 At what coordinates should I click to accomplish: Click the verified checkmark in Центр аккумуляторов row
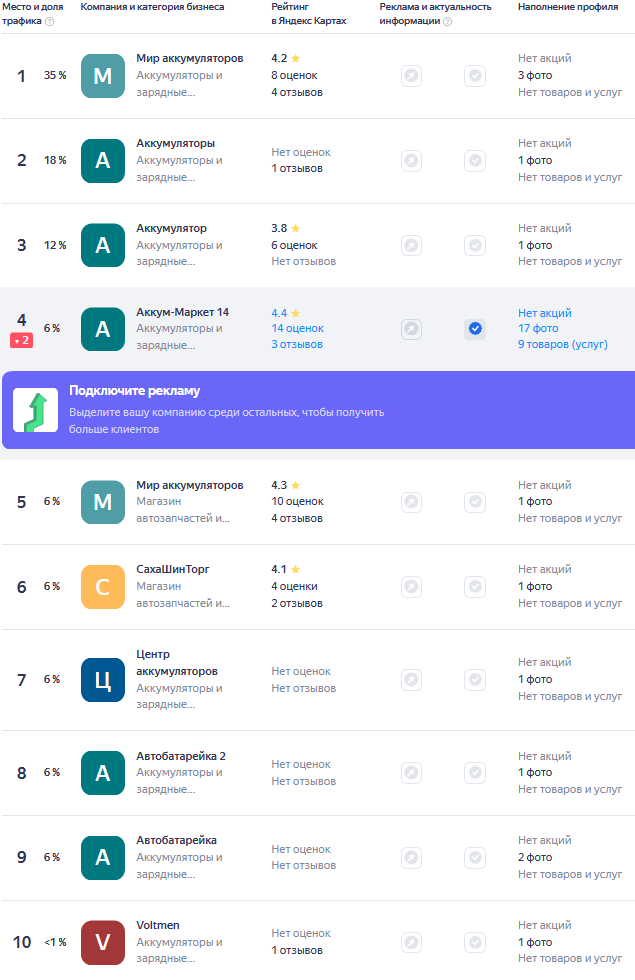pyautogui.click(x=475, y=679)
